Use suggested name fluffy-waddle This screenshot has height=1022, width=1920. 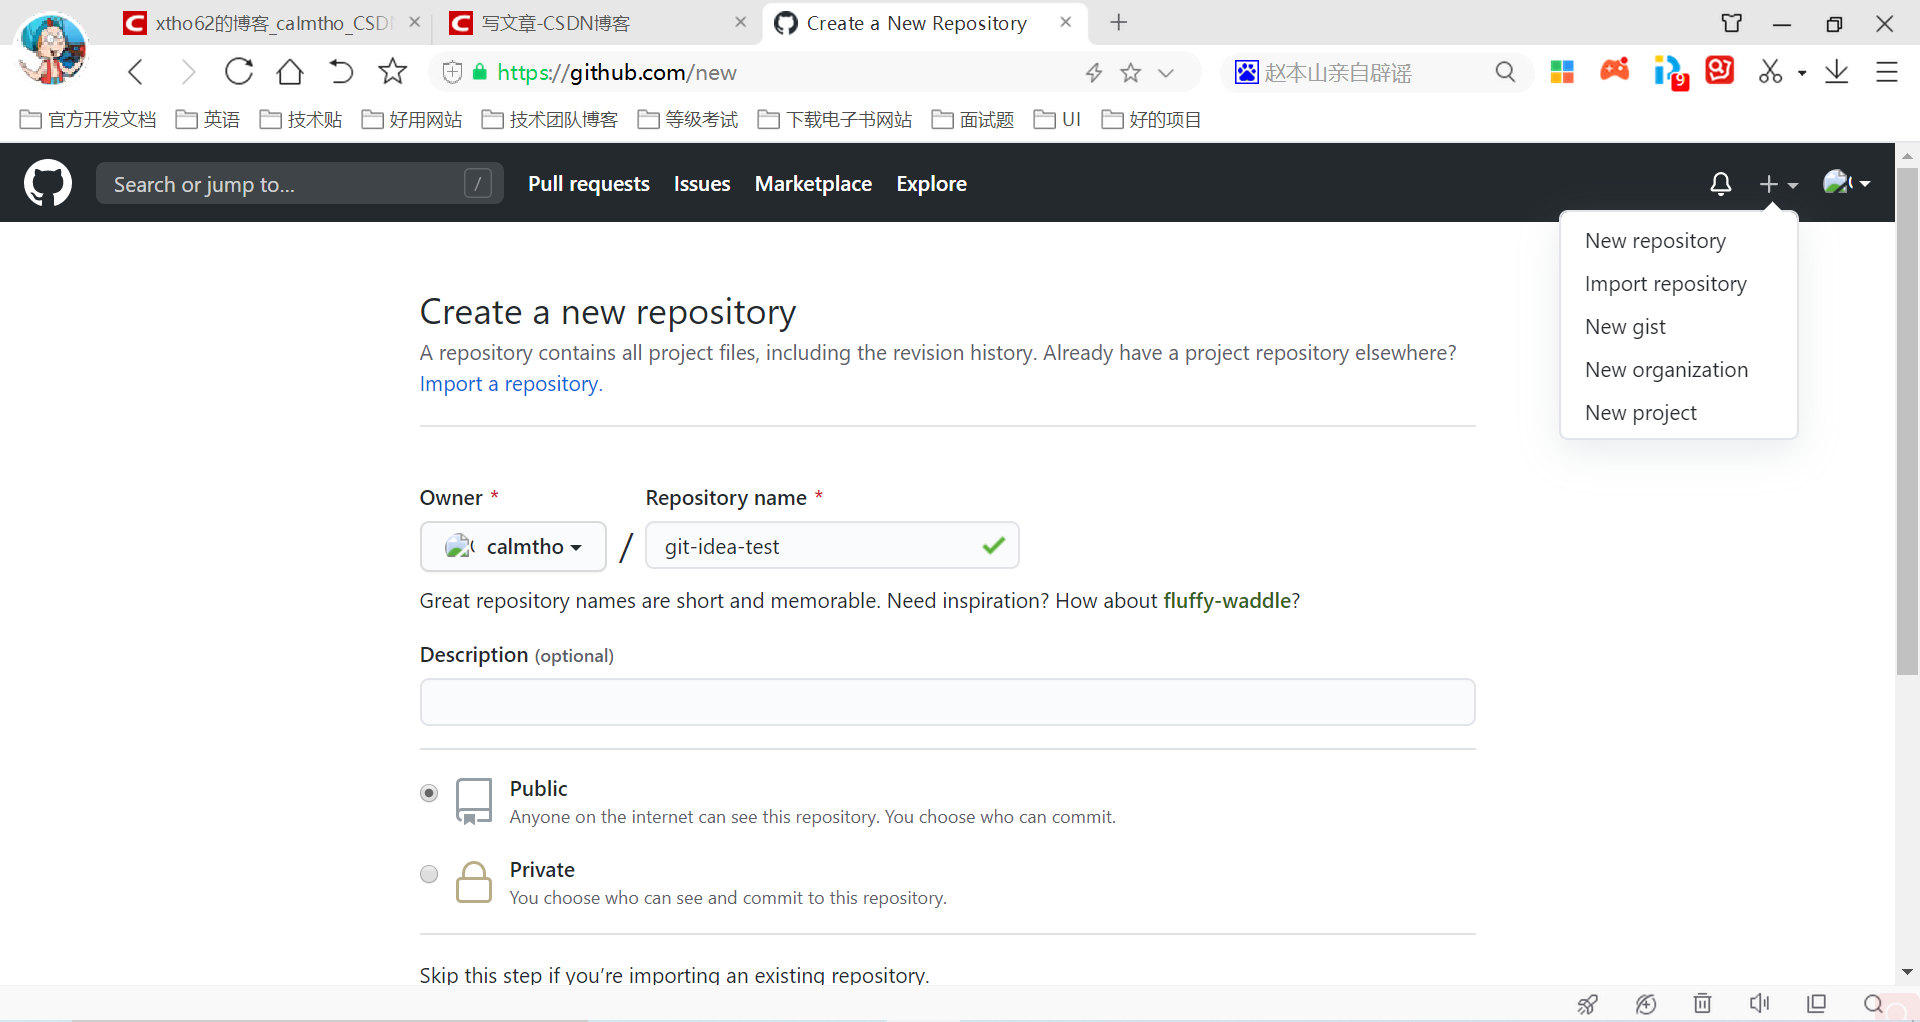pyautogui.click(x=1227, y=601)
